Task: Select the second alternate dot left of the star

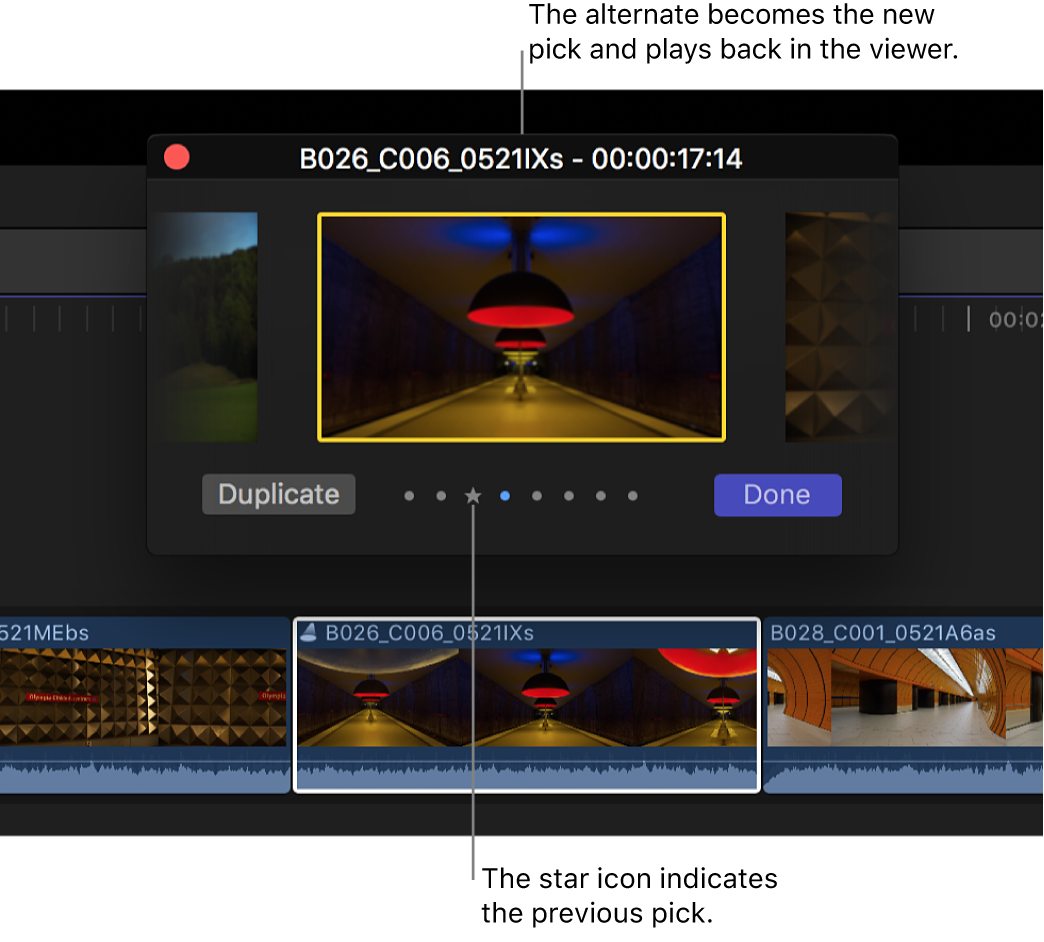Action: (x=441, y=494)
